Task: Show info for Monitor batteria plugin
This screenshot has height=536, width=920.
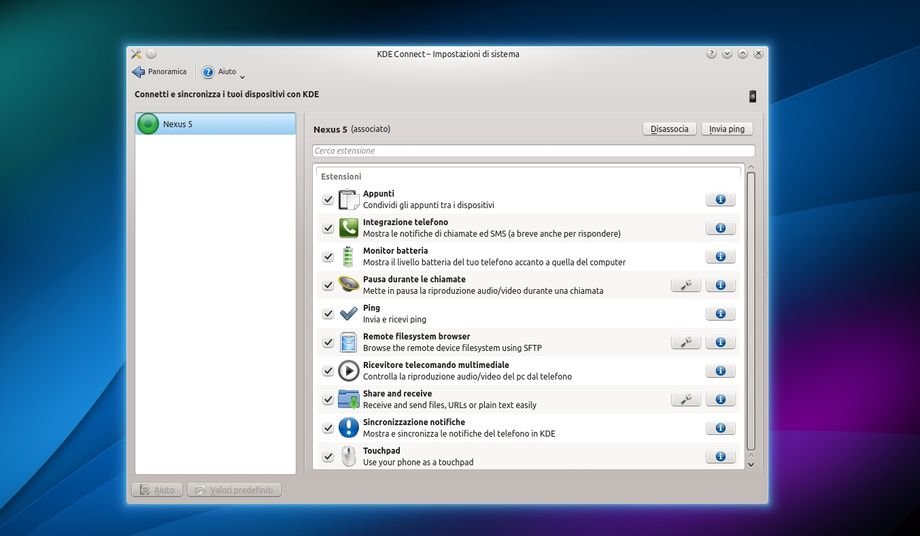Action: click(720, 256)
